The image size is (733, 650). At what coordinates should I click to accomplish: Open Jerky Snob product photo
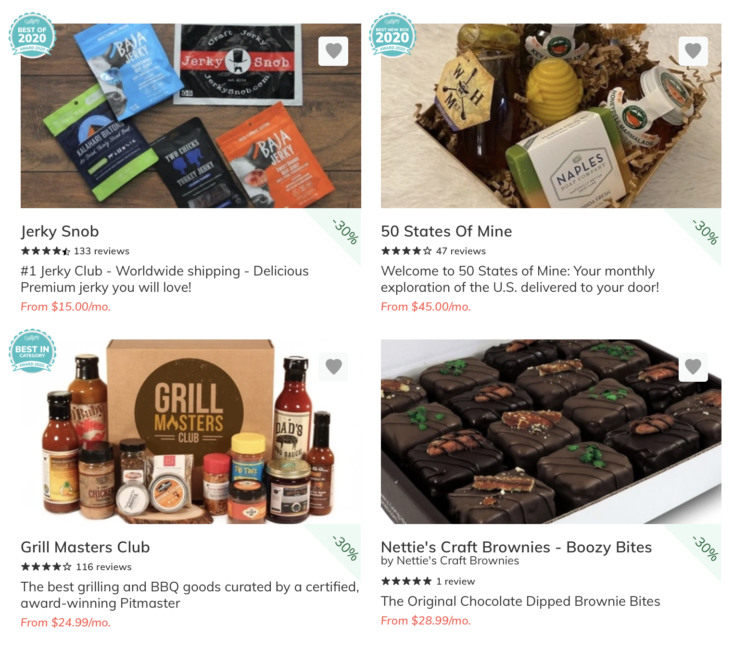(x=191, y=116)
